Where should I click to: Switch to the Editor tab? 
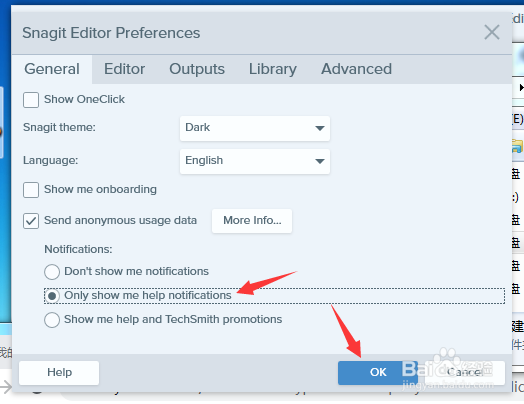[x=124, y=69]
